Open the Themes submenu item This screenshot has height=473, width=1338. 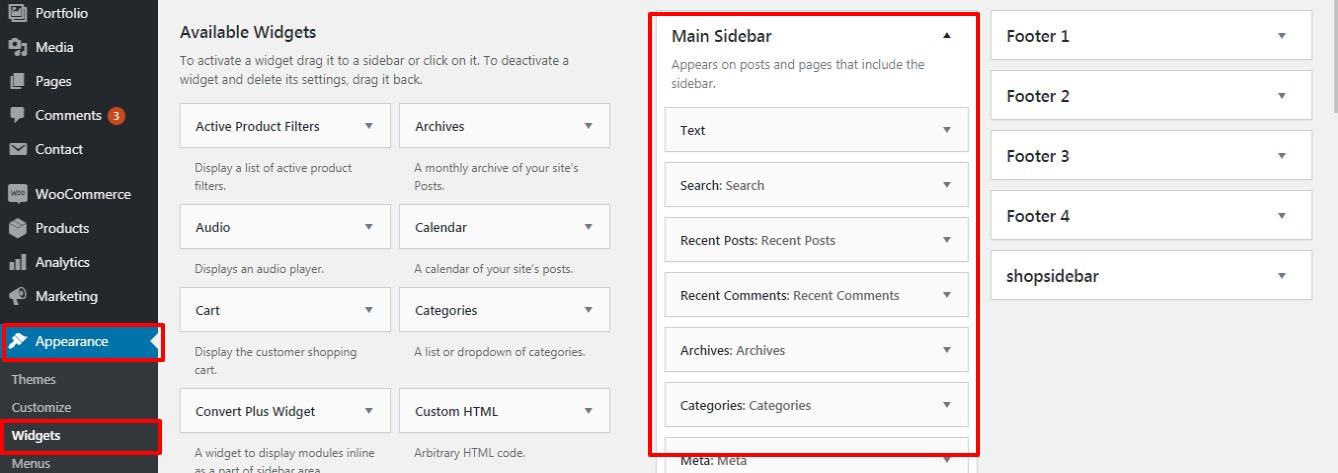[34, 380]
